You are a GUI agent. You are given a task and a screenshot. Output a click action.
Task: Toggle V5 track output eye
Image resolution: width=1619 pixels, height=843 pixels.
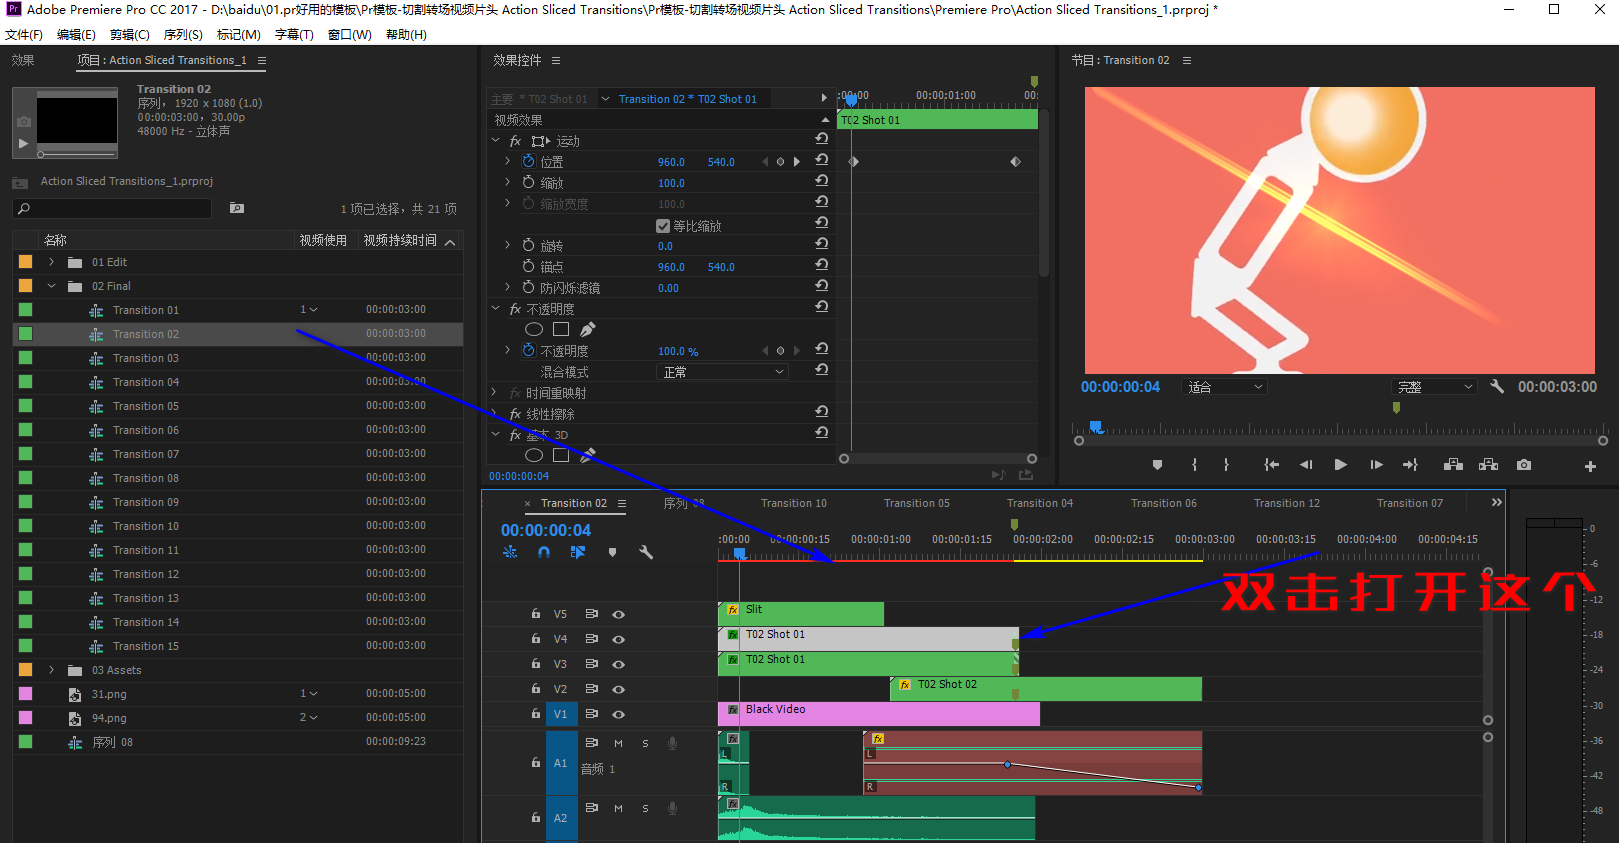click(x=618, y=614)
